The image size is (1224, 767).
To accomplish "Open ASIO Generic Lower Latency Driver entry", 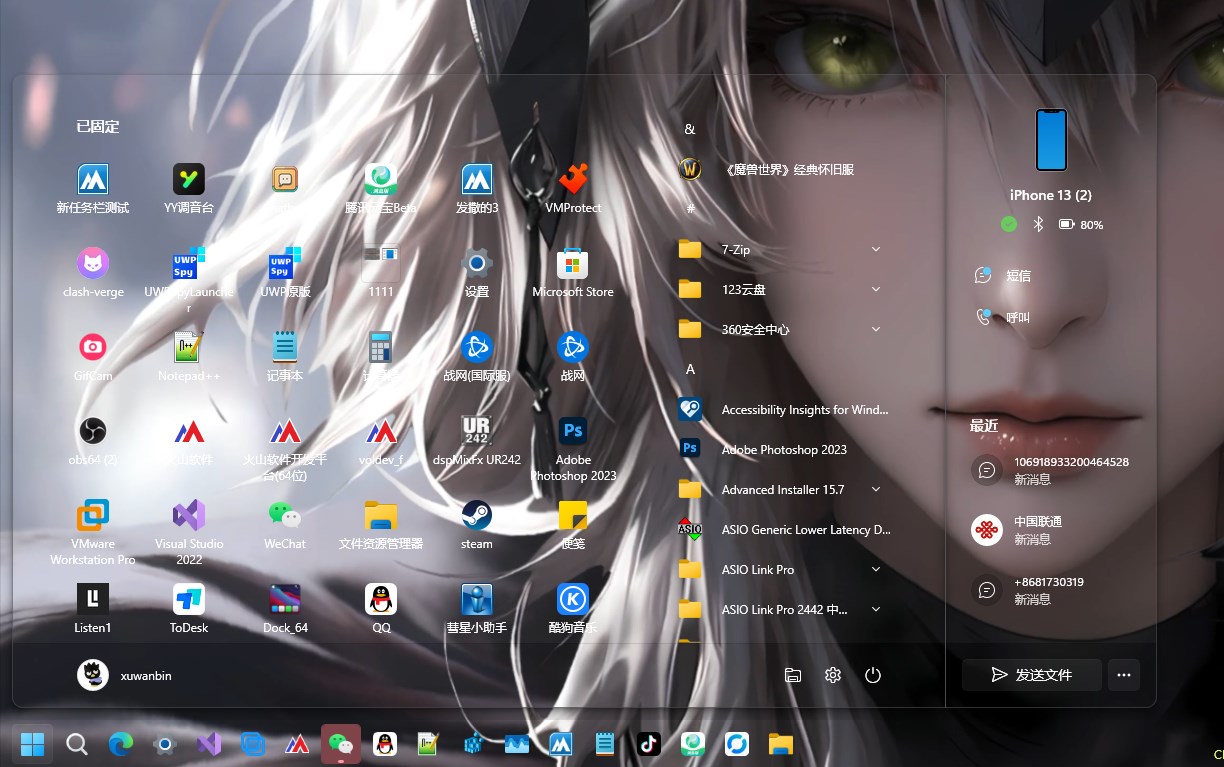I will tap(781, 529).
